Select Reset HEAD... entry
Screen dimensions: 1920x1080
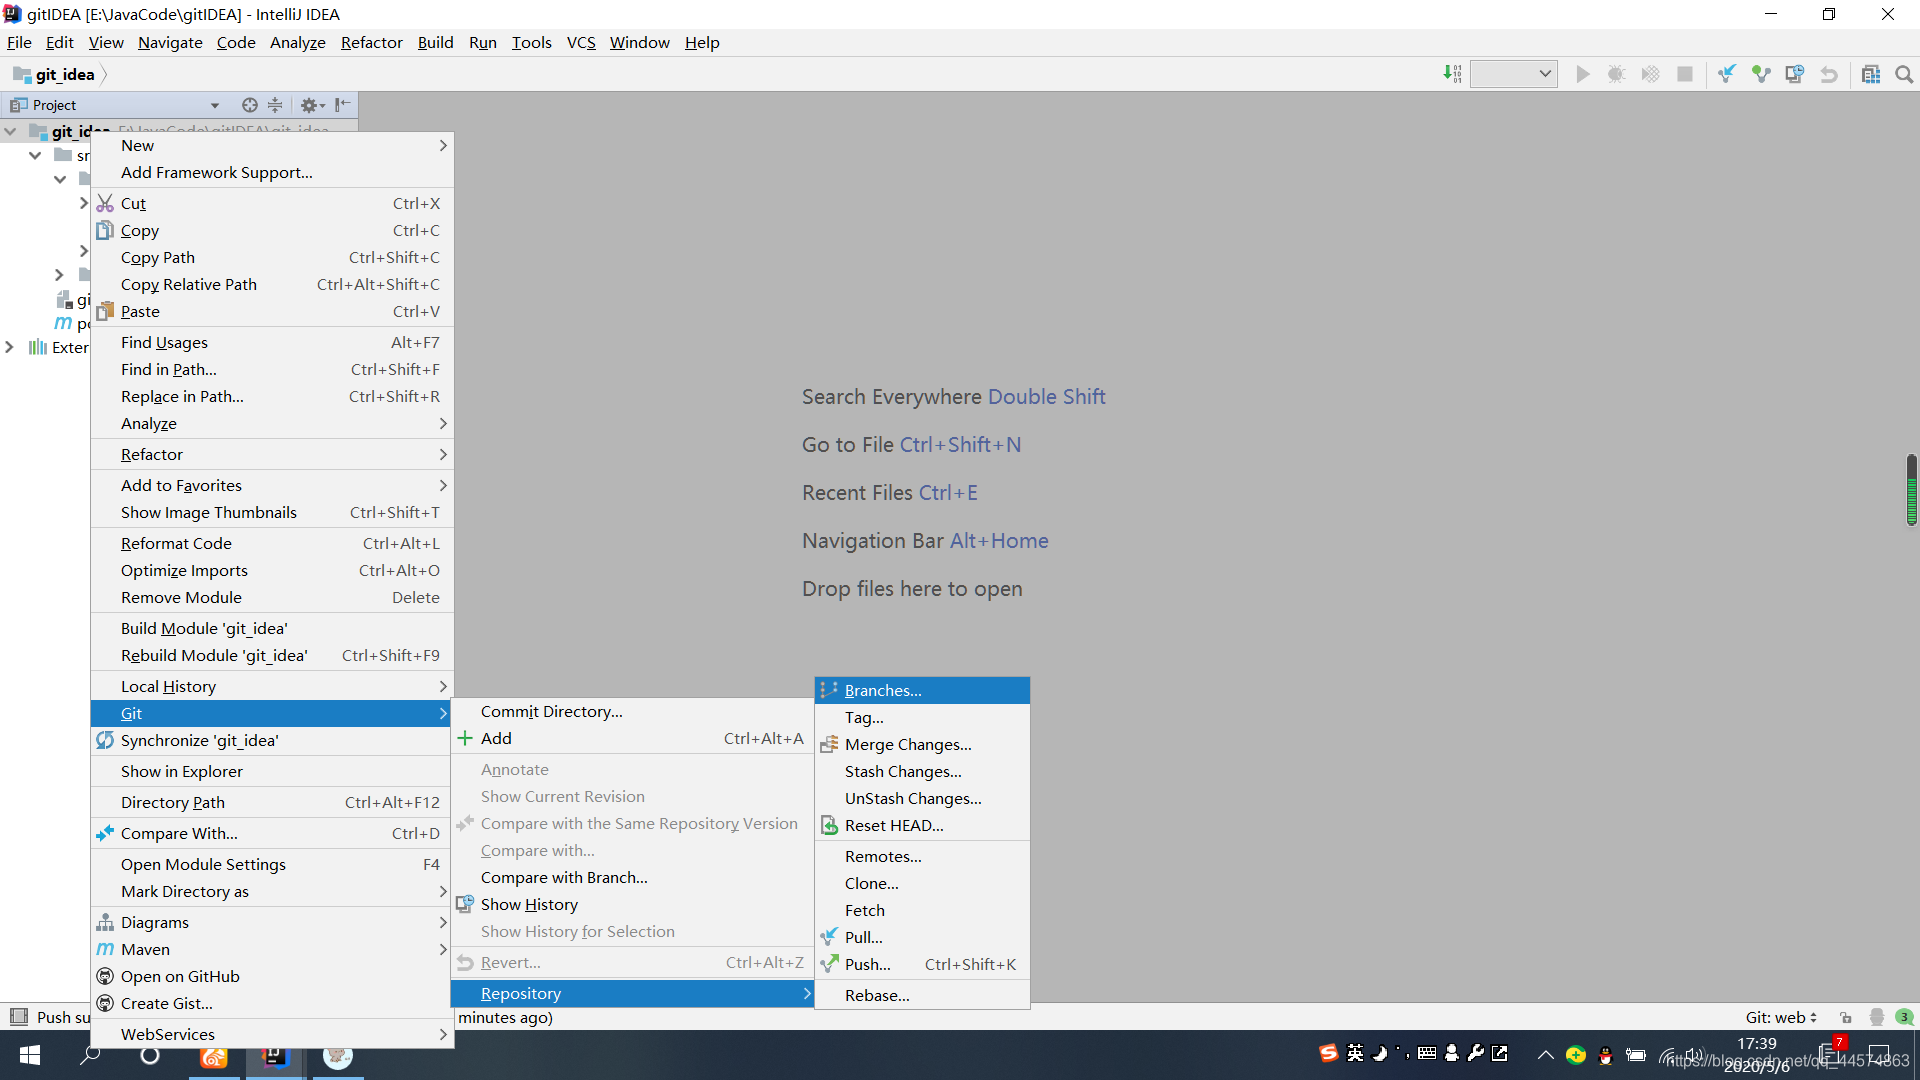[922, 826]
